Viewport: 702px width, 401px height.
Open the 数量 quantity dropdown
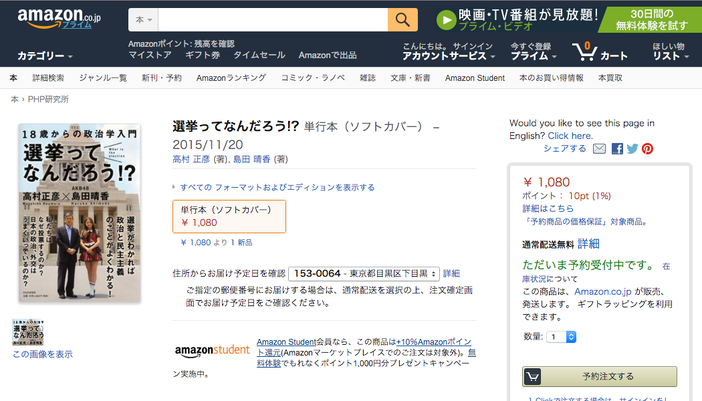[561, 337]
